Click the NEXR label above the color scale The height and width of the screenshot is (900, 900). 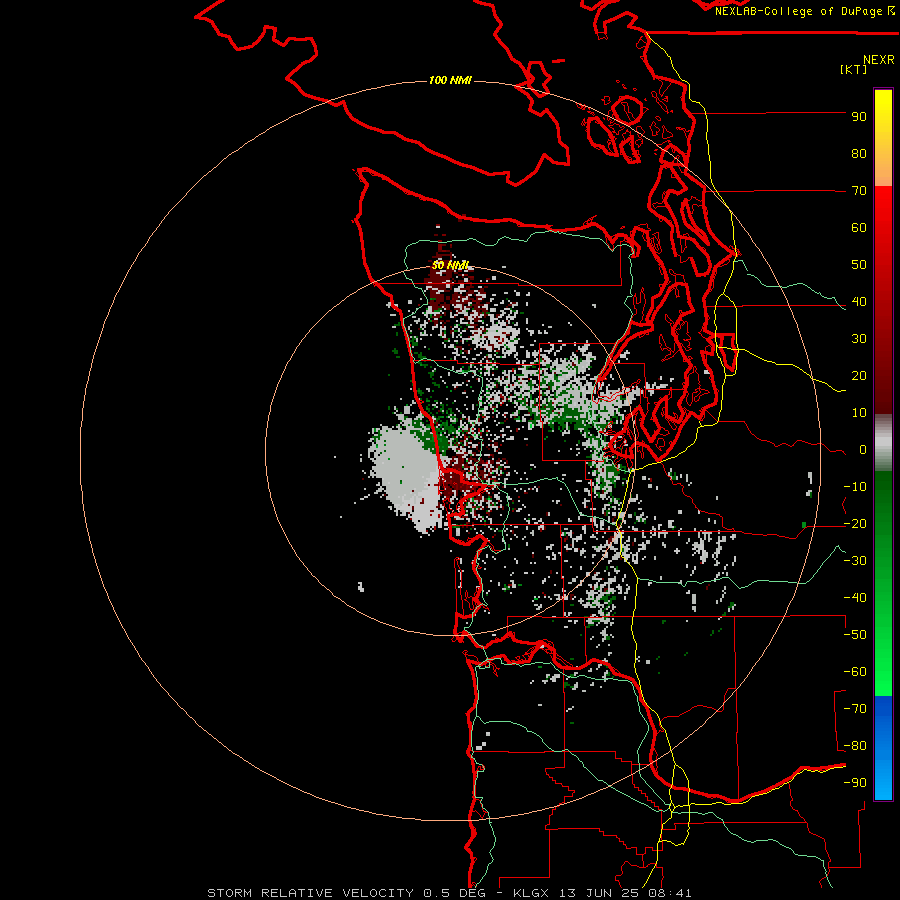(879, 60)
